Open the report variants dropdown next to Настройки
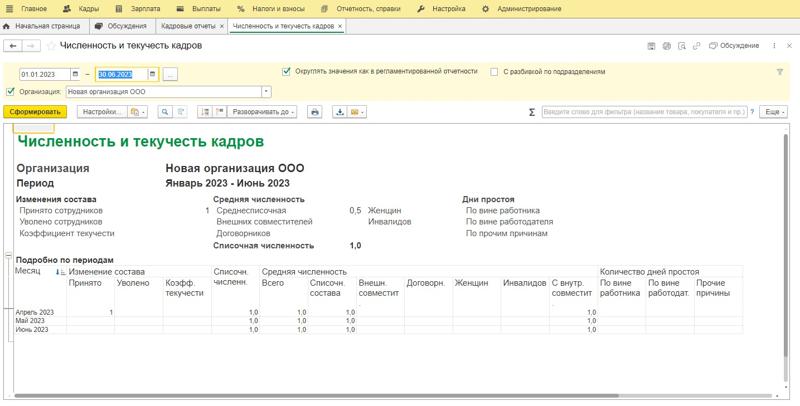Viewport: 800px width, 406px height. click(x=137, y=112)
